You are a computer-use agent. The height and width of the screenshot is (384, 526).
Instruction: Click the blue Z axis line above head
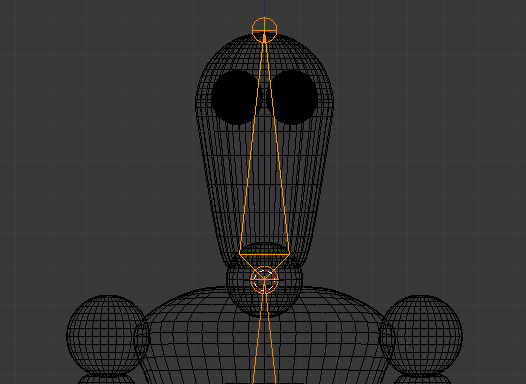pos(264,8)
